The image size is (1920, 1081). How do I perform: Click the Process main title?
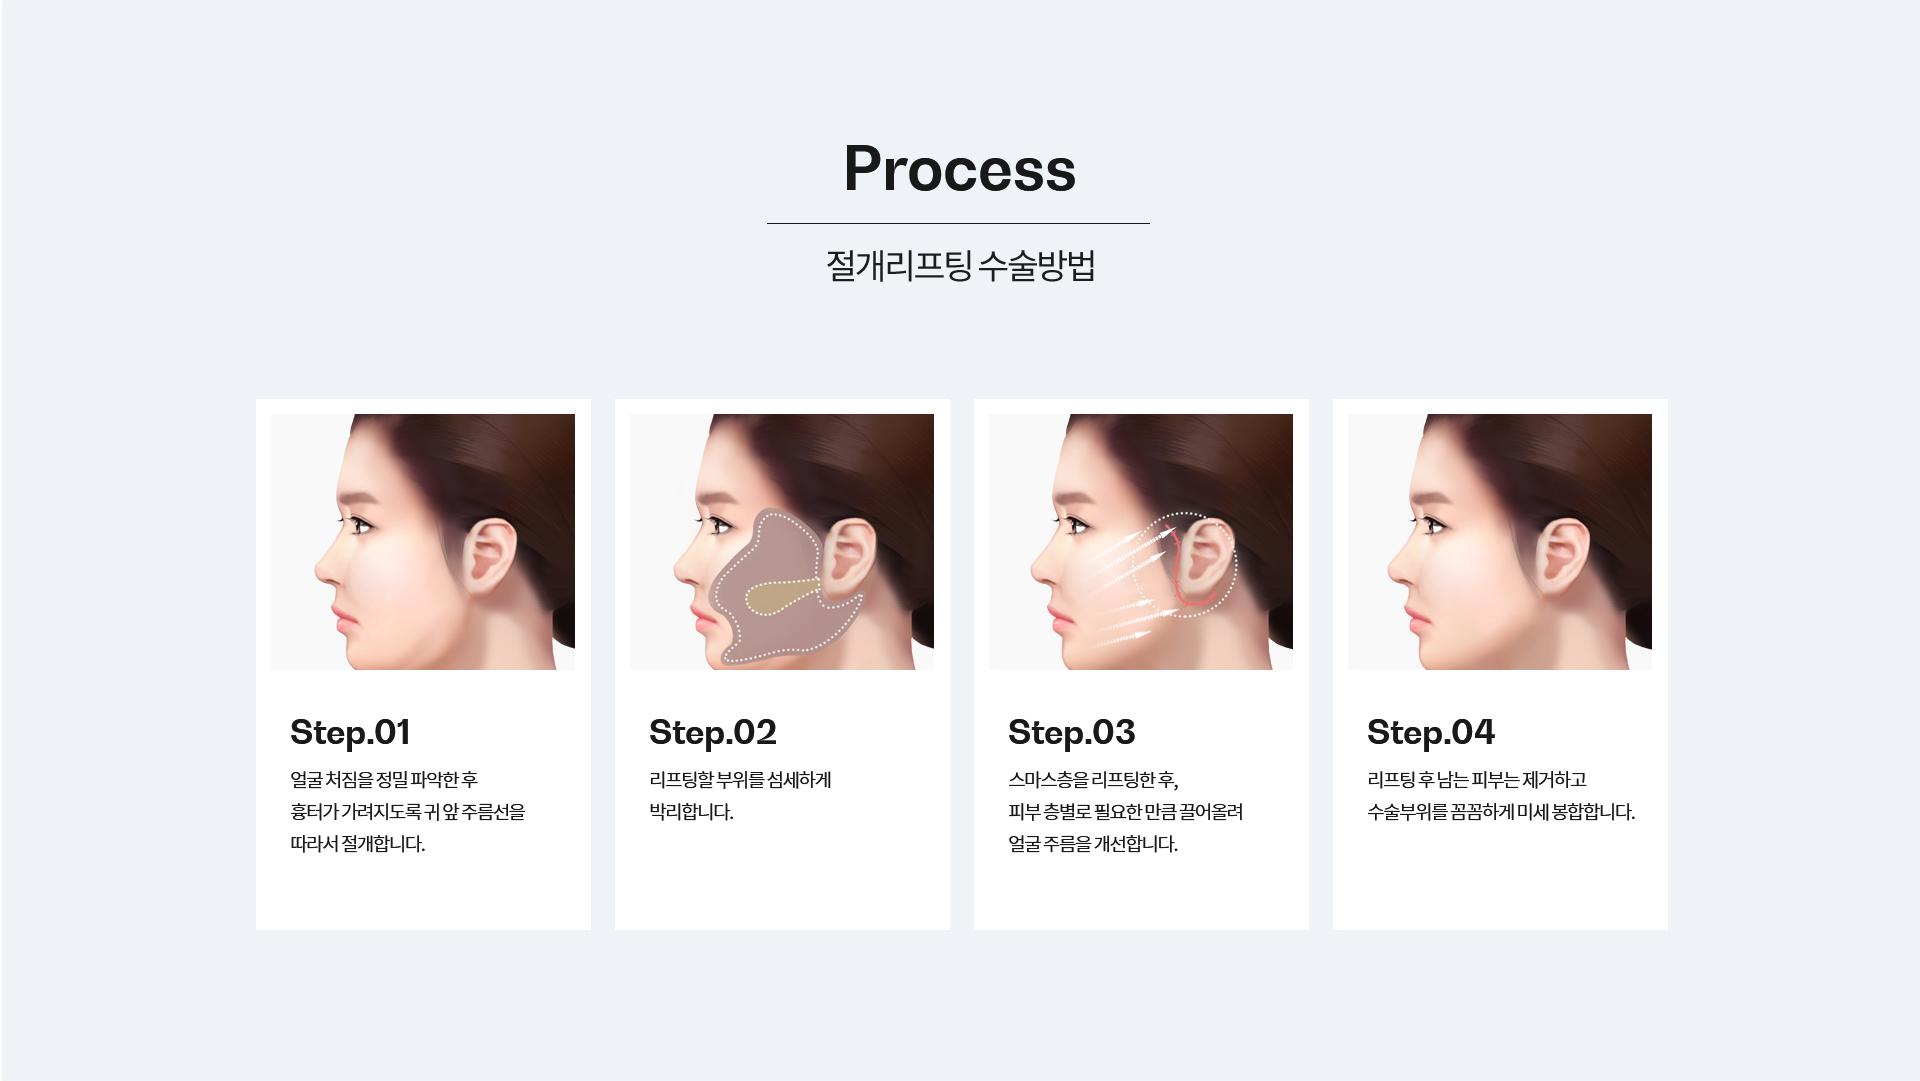pos(960,169)
